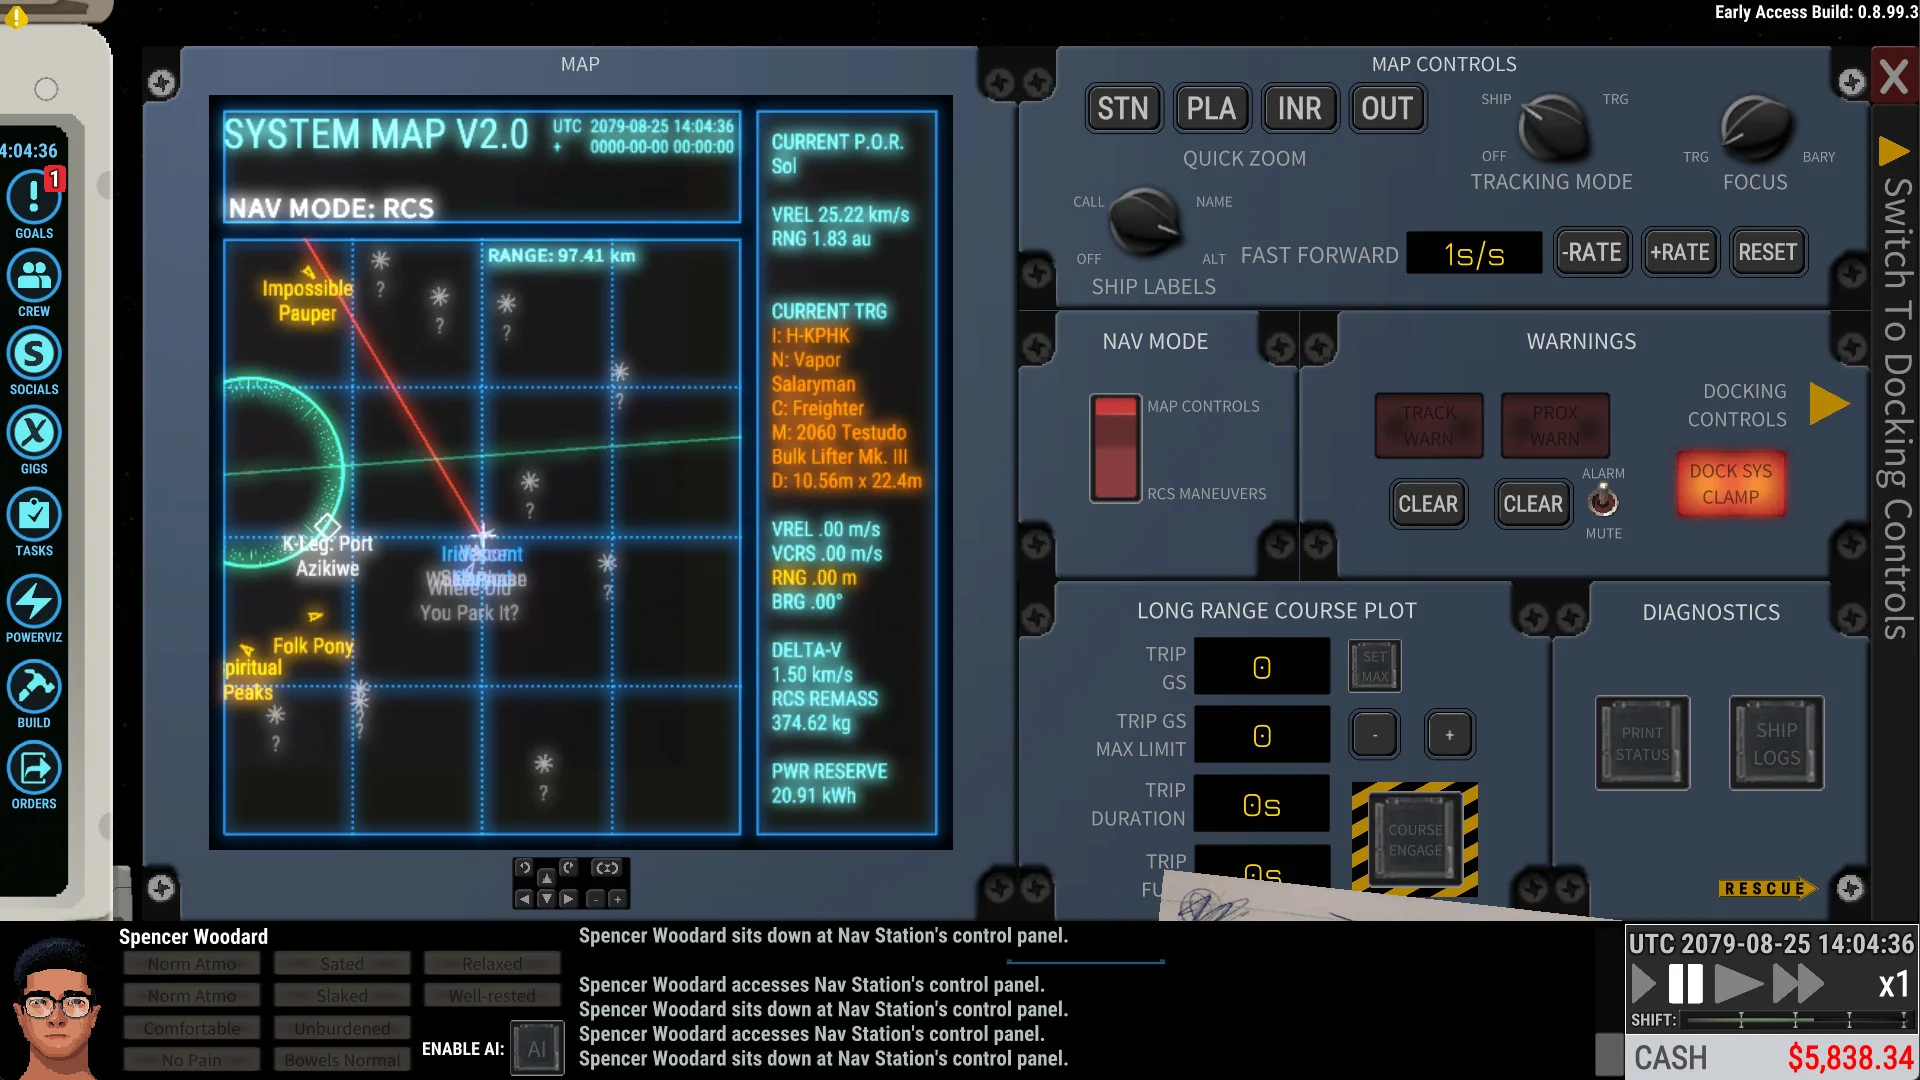The image size is (1920, 1080).
Task: Open the Goals sidebar icon
Action: (34, 197)
